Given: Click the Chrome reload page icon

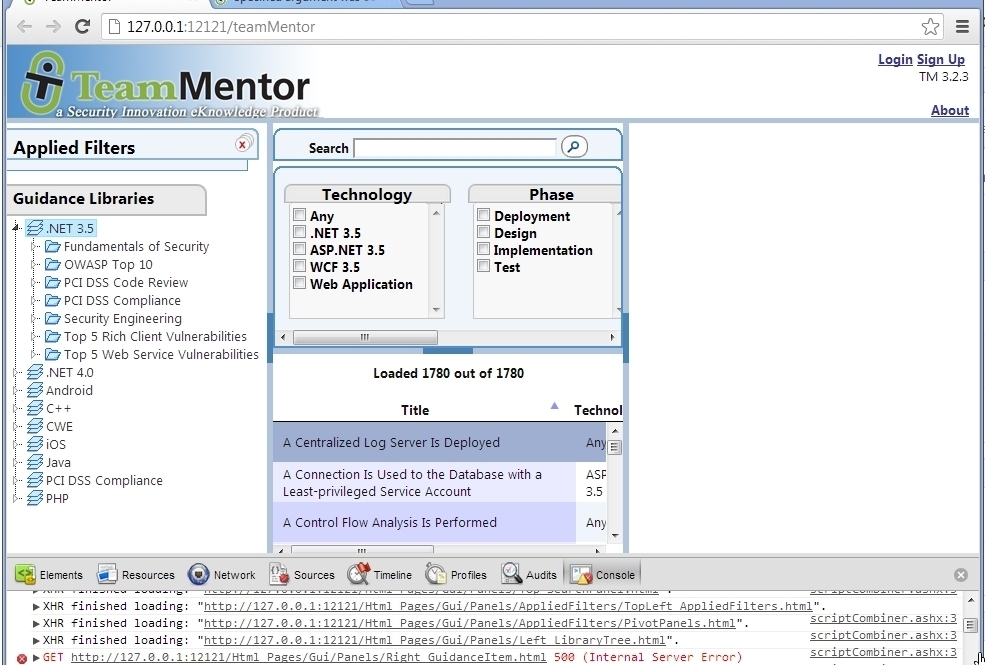Looking at the screenshot, I should (83, 26).
